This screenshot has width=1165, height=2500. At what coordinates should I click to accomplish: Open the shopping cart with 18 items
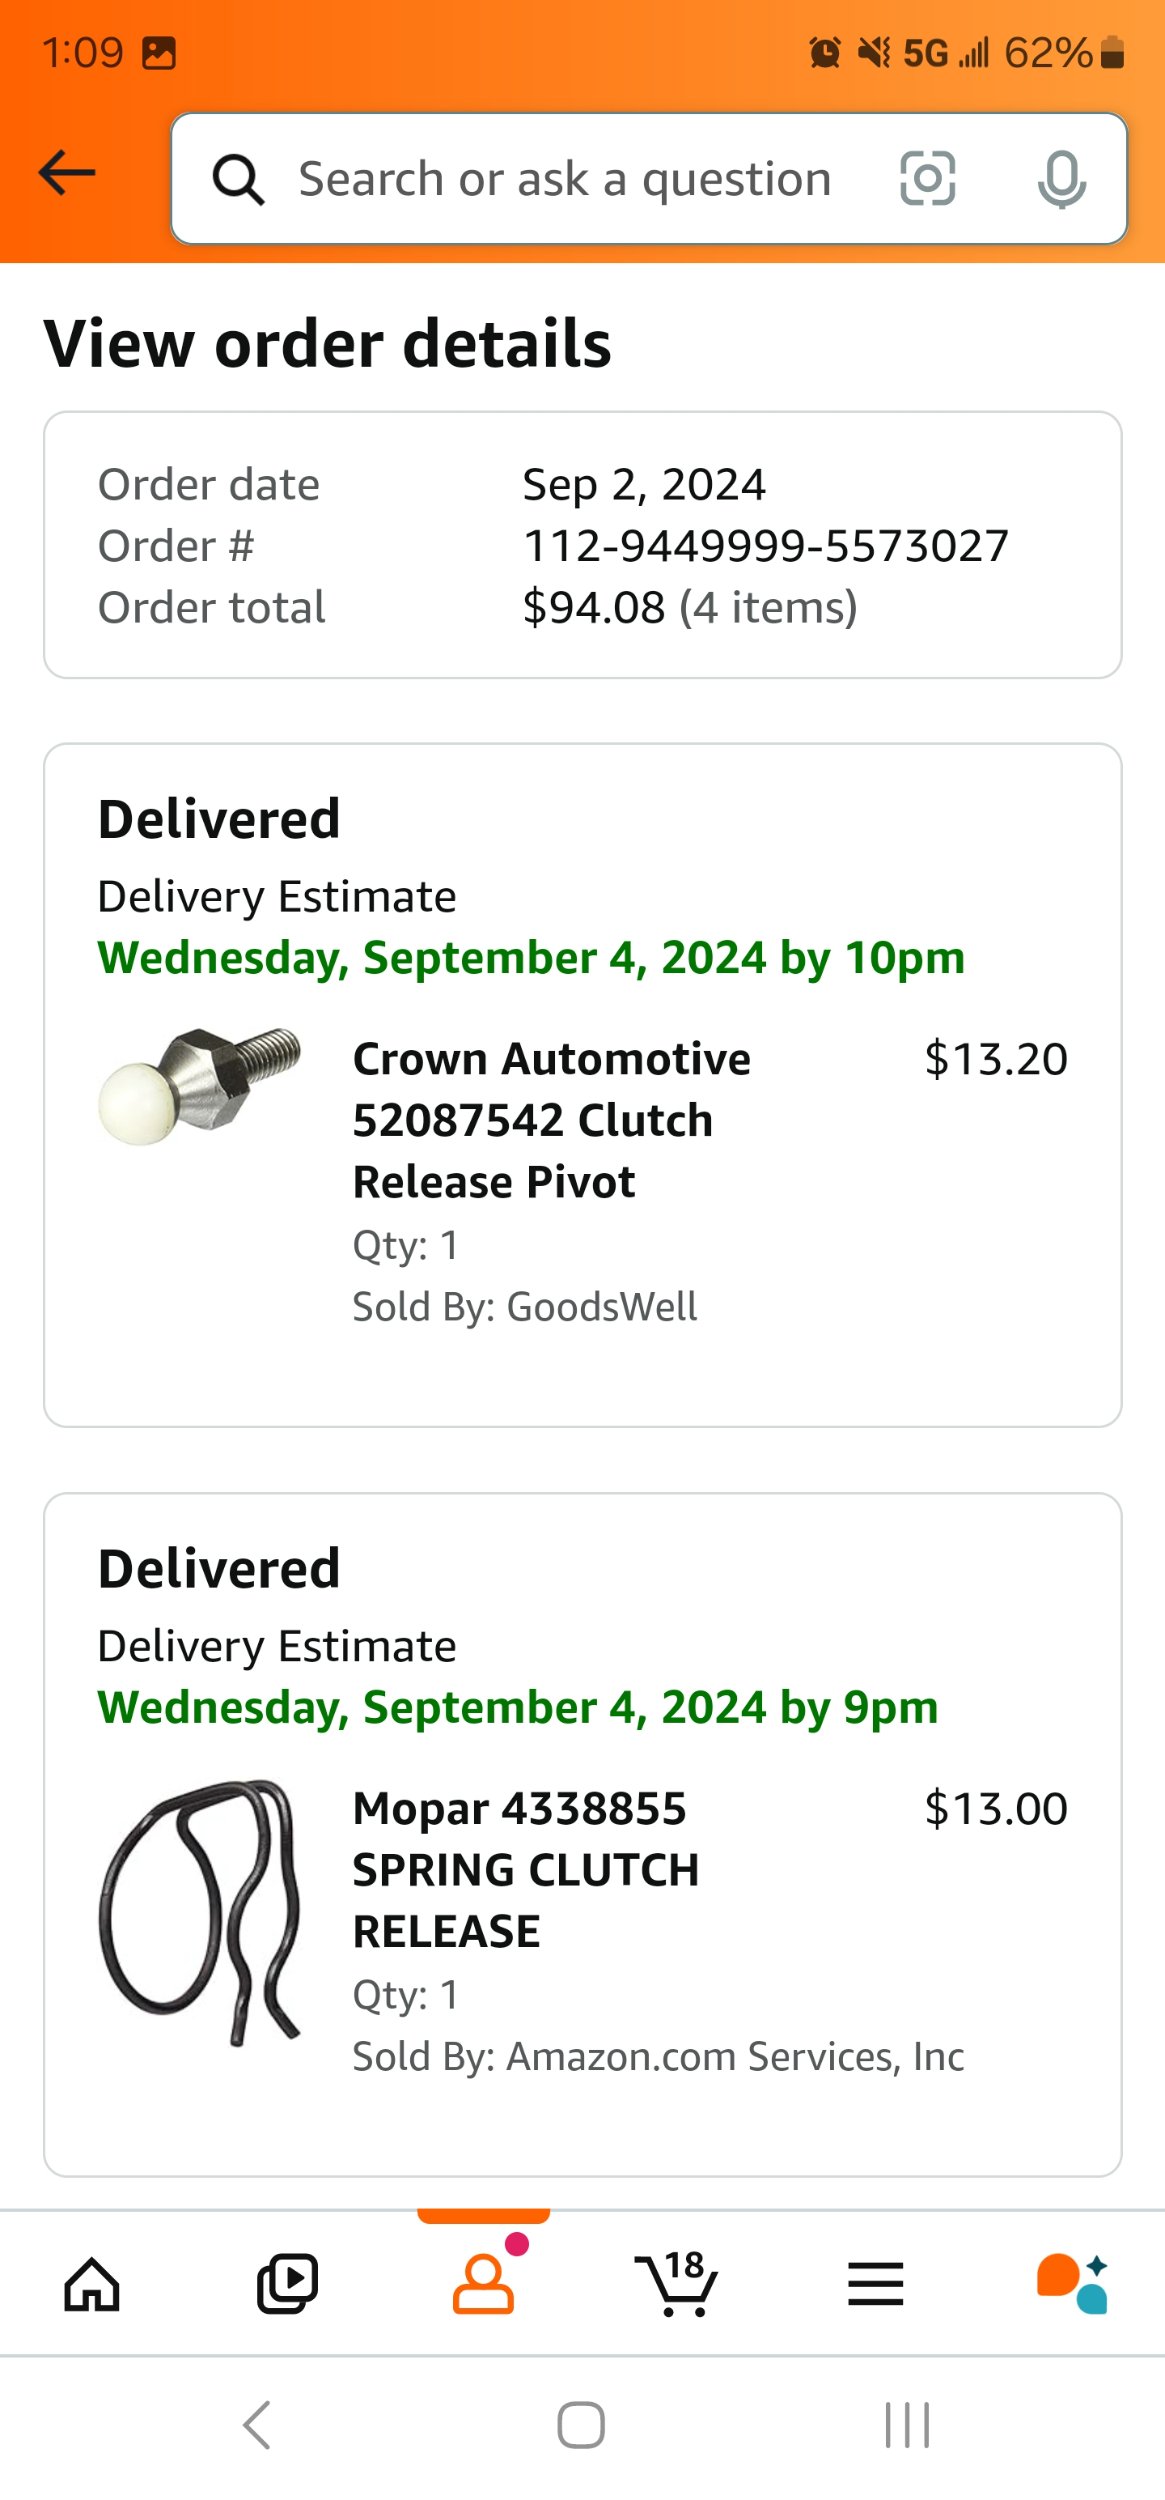(677, 2285)
